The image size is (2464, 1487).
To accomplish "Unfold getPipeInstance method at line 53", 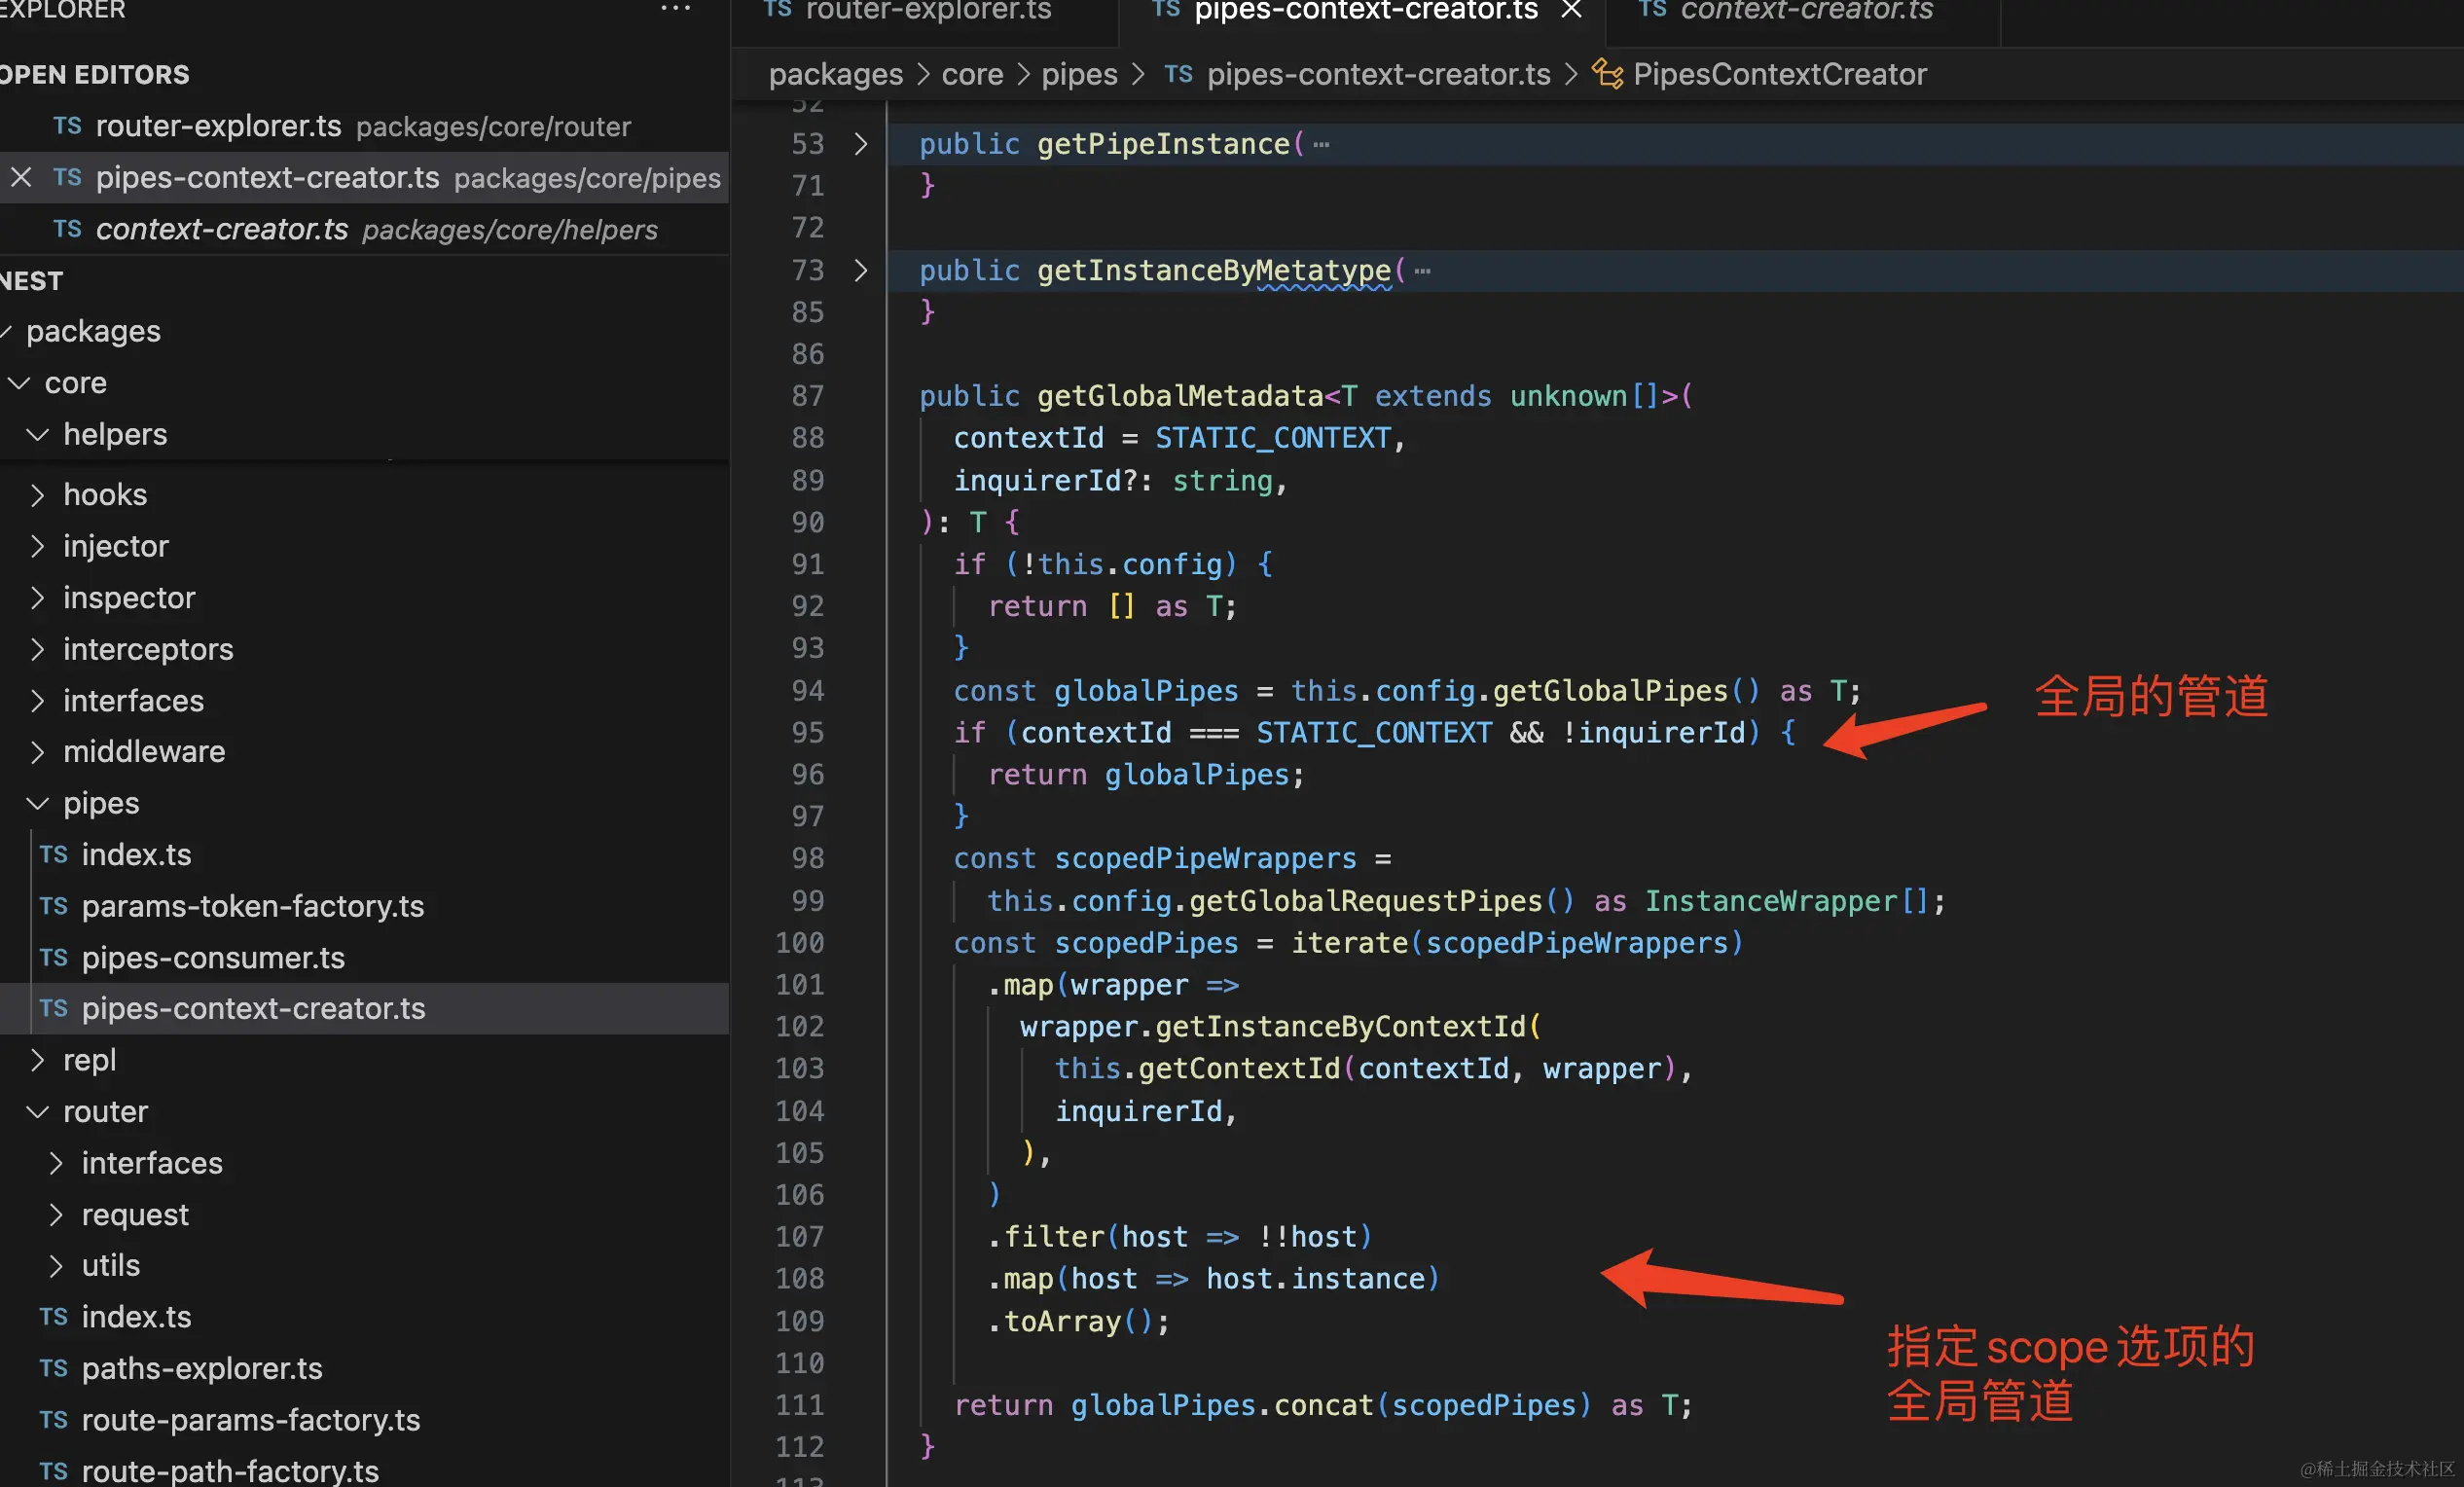I will pos(861,144).
